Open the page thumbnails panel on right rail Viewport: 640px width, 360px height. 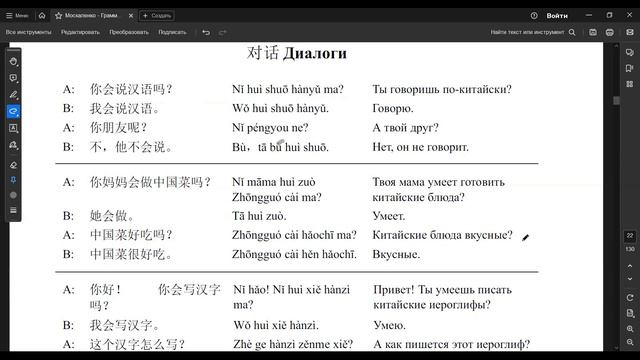pos(630,84)
